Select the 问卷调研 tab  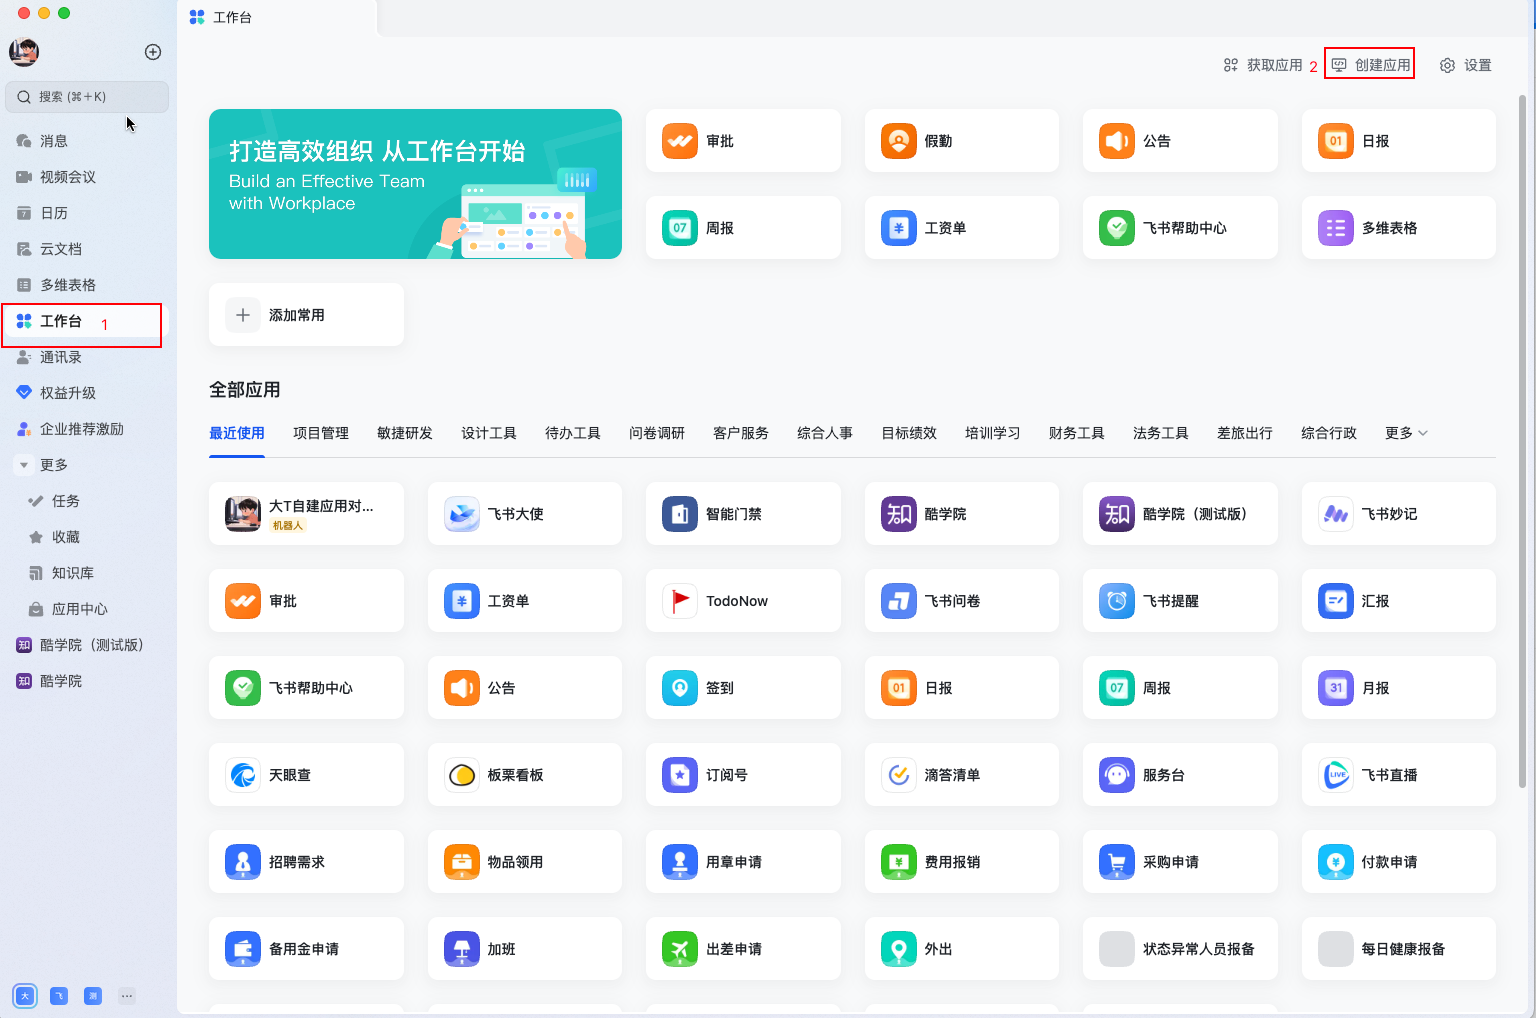(x=657, y=433)
